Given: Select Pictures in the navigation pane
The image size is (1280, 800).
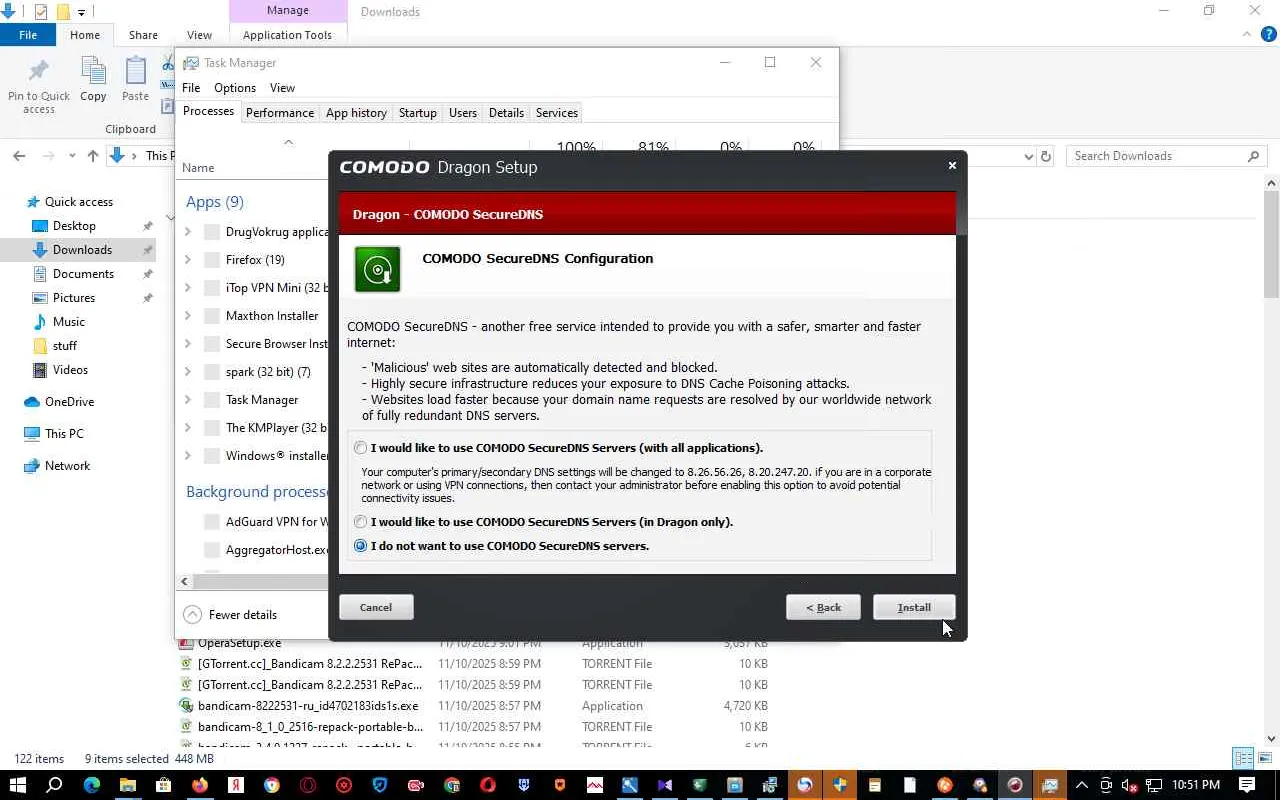Looking at the screenshot, I should coord(74,298).
